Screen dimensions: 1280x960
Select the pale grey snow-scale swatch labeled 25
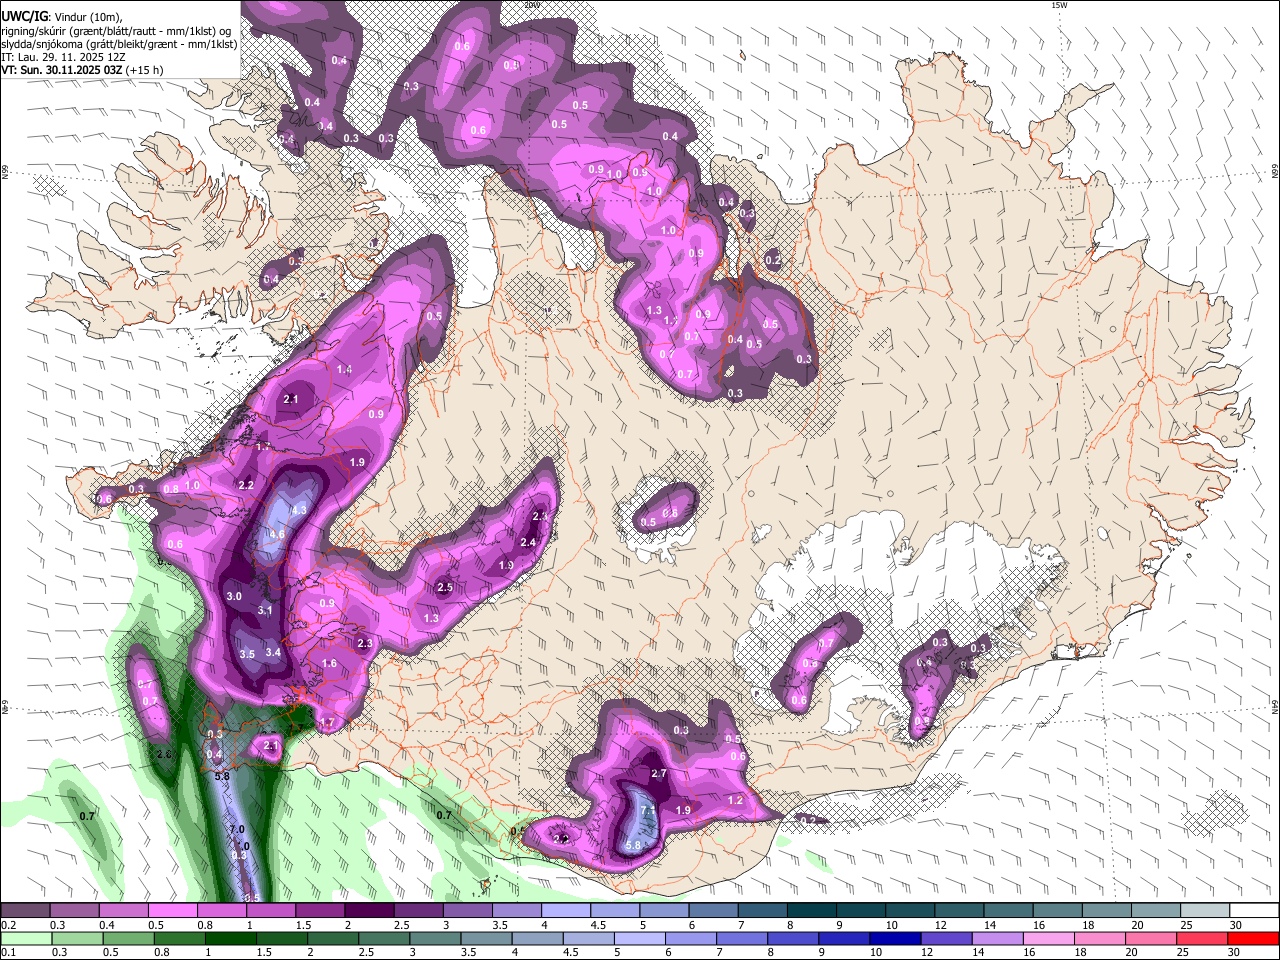(x=1206, y=911)
